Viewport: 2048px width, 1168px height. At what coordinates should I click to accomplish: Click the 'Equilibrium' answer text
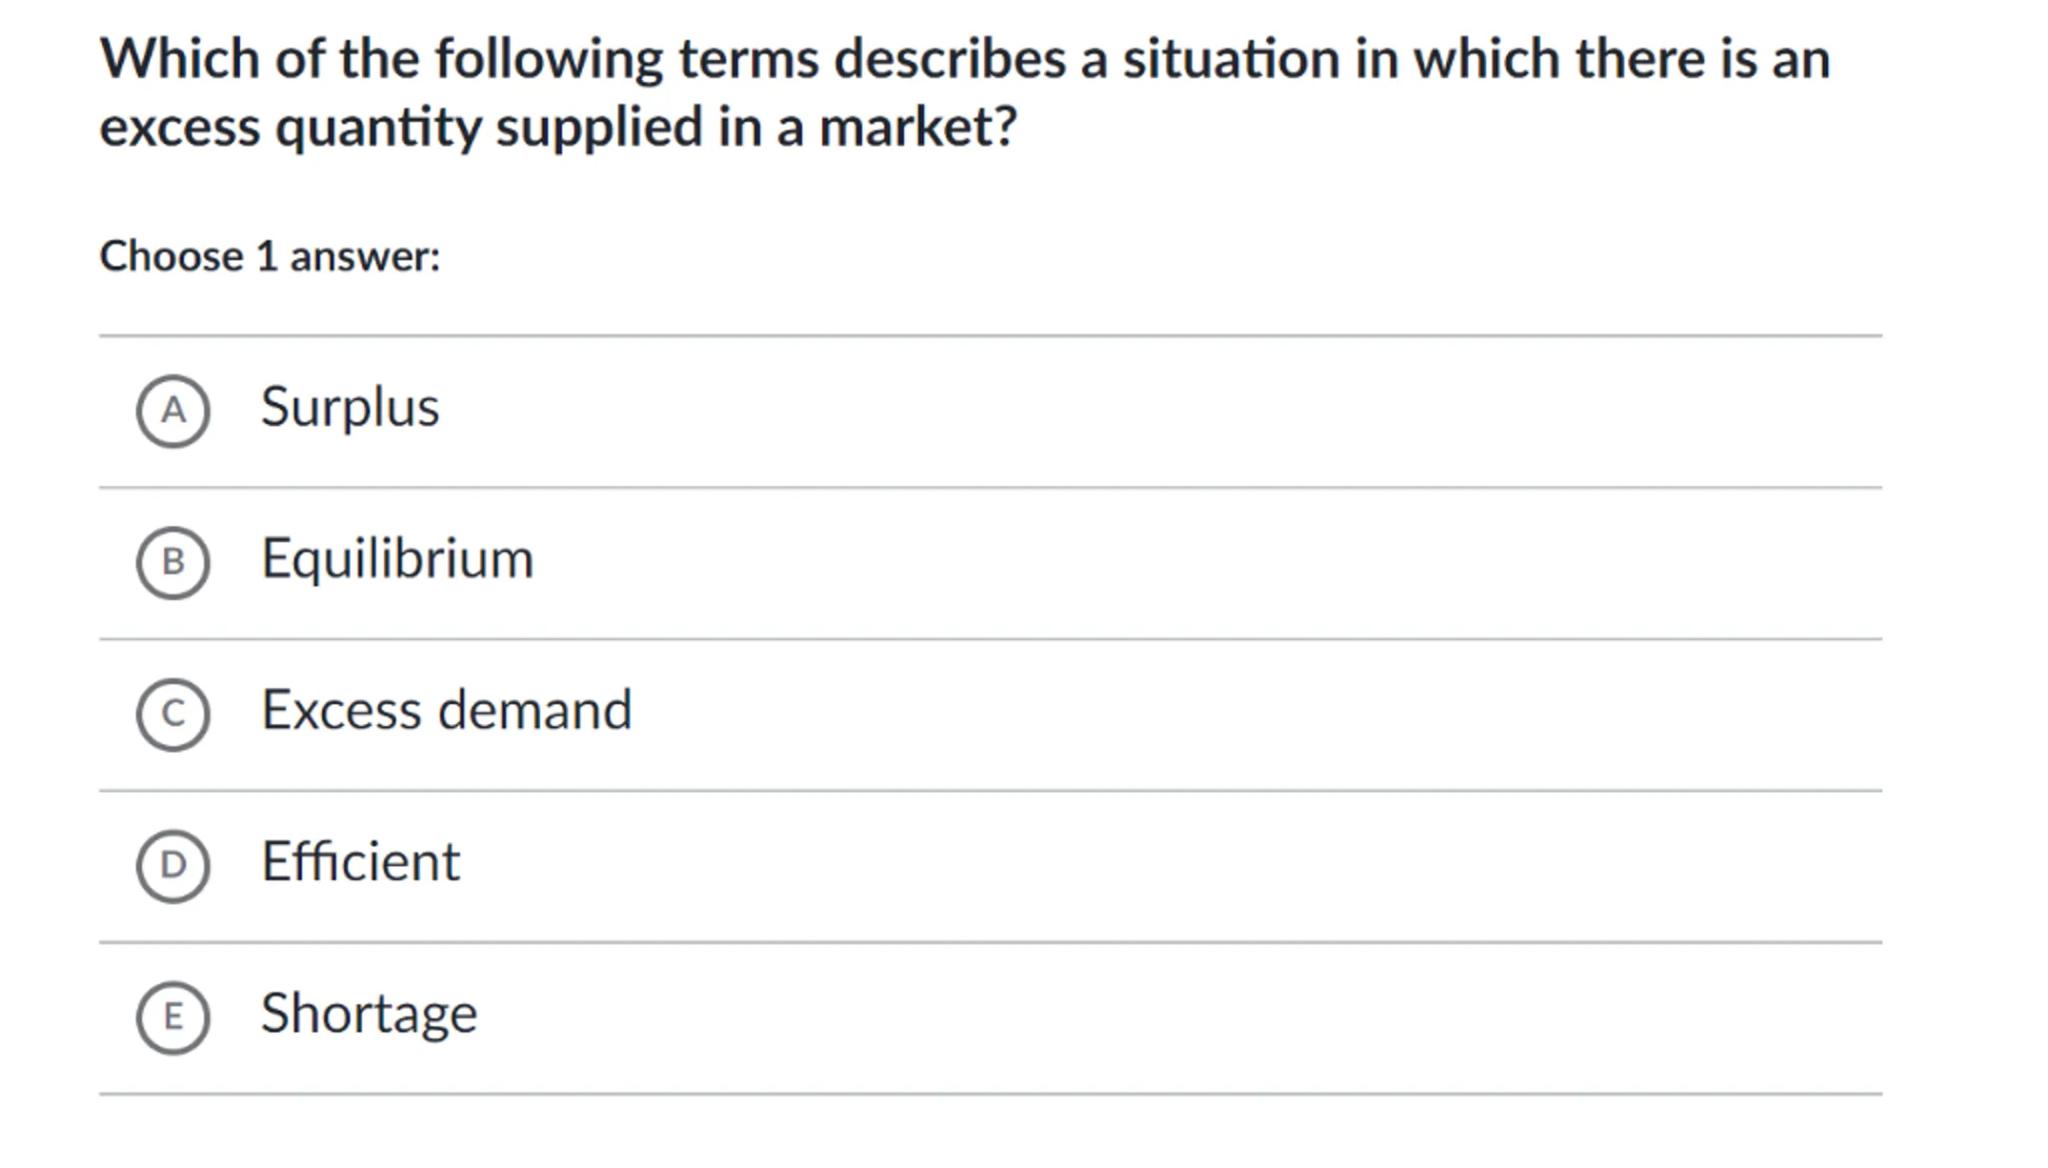pyautogui.click(x=397, y=558)
